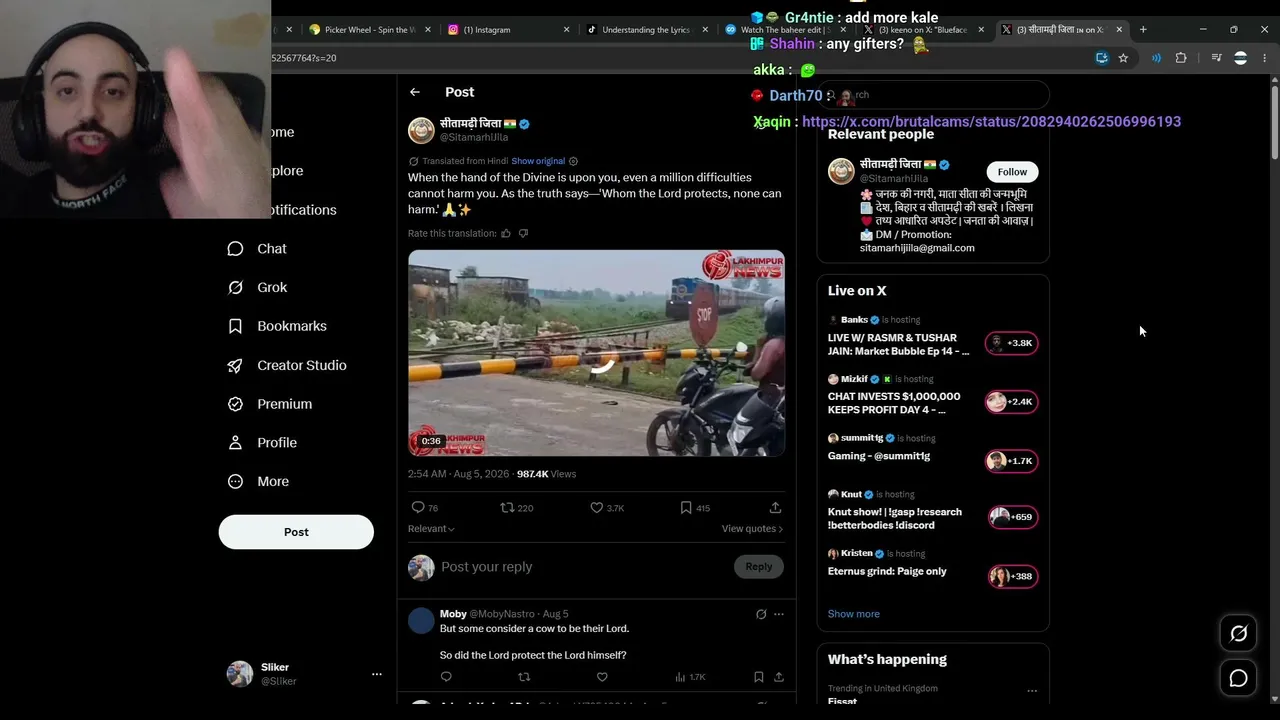1280x720 pixels.
Task: Click the white Post button in sidebar
Action: [296, 532]
